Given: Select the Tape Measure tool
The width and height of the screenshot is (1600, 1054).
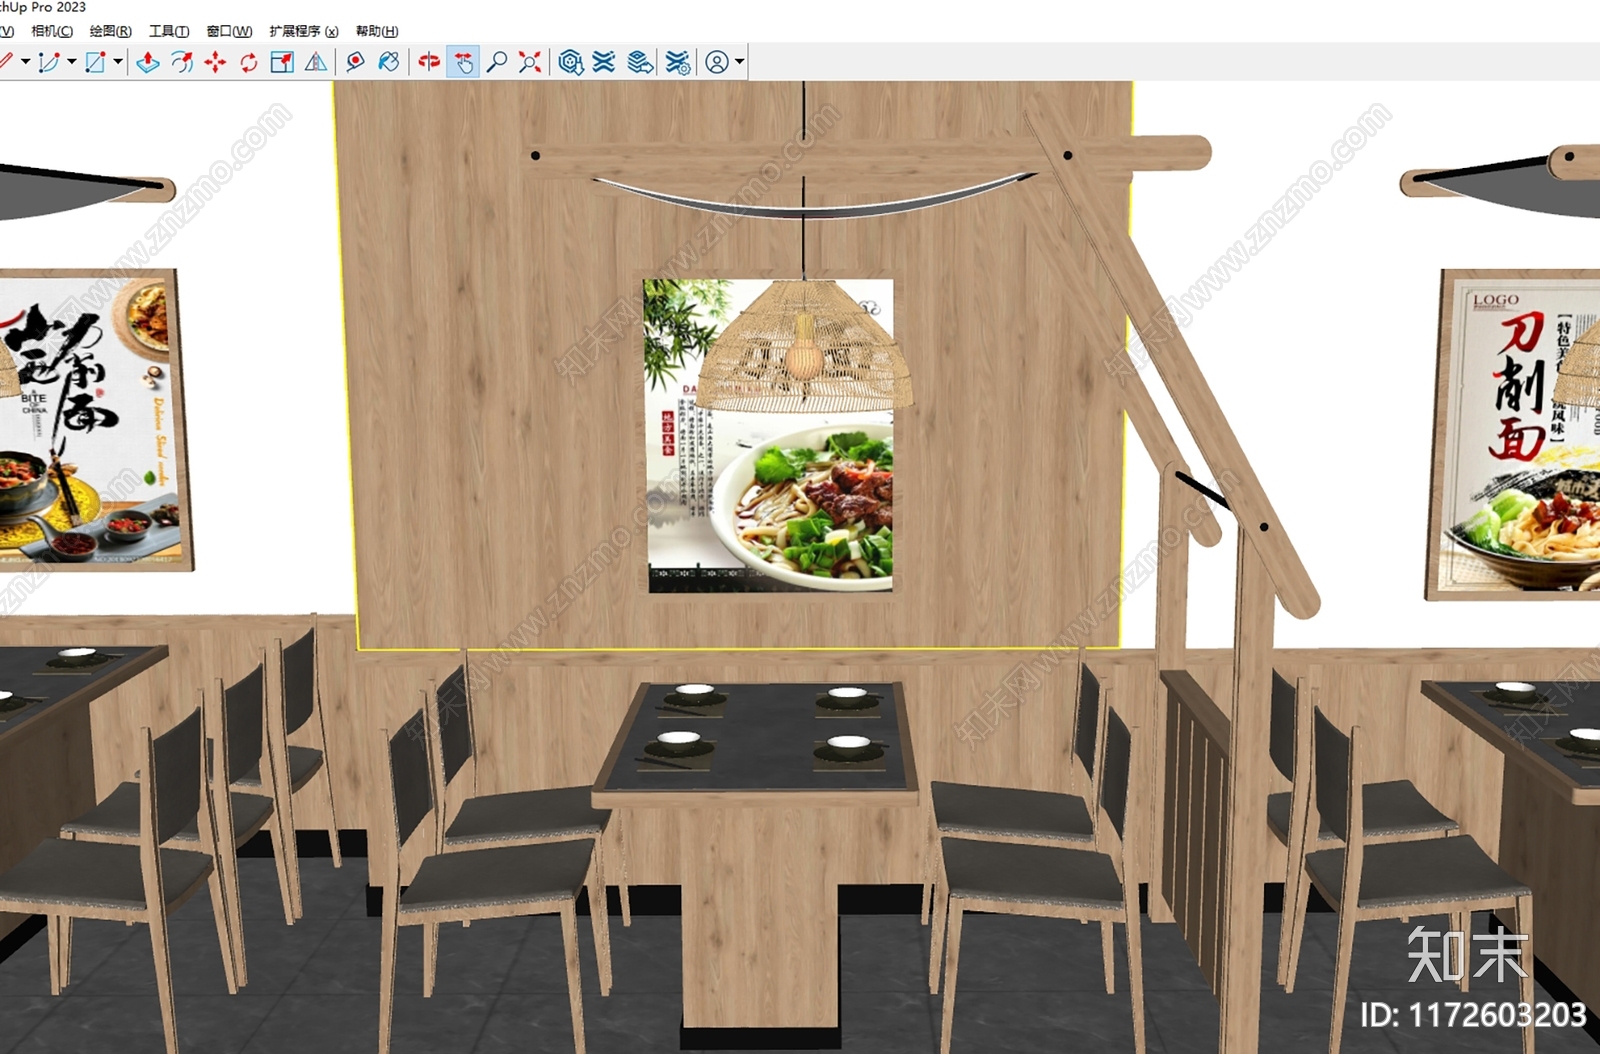Looking at the screenshot, I should click(x=355, y=62).
